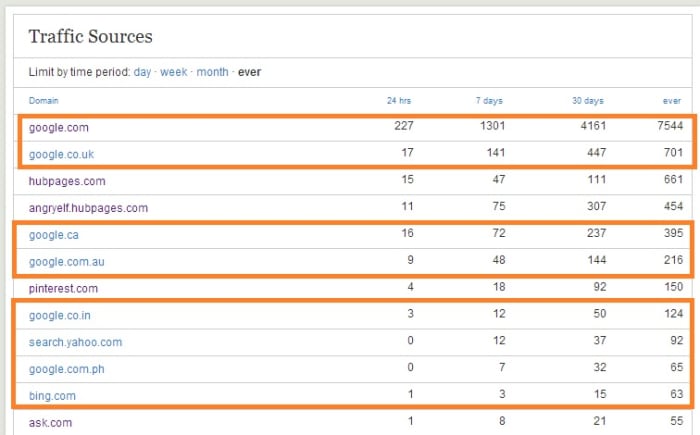Screen dimensions: 700x435
Task: Select google.ca ever value 395
Action: pyautogui.click(x=673, y=233)
